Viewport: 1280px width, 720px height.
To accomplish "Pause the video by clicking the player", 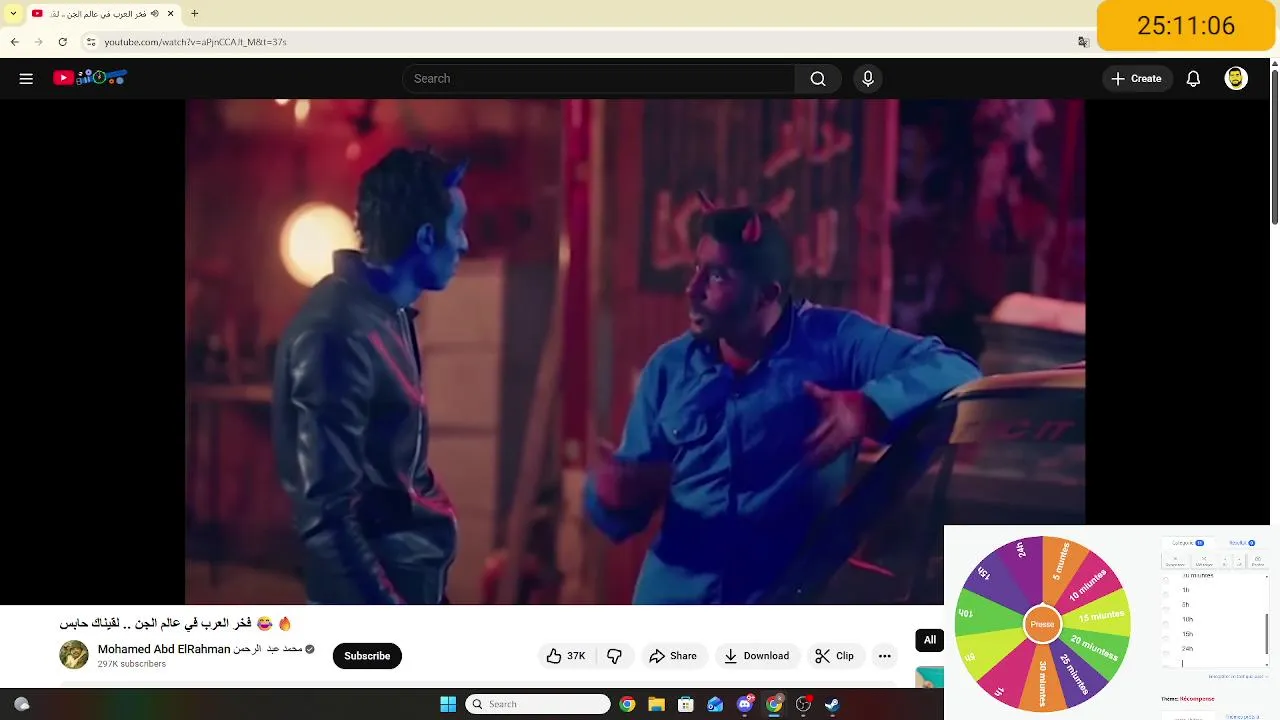I will point(635,352).
